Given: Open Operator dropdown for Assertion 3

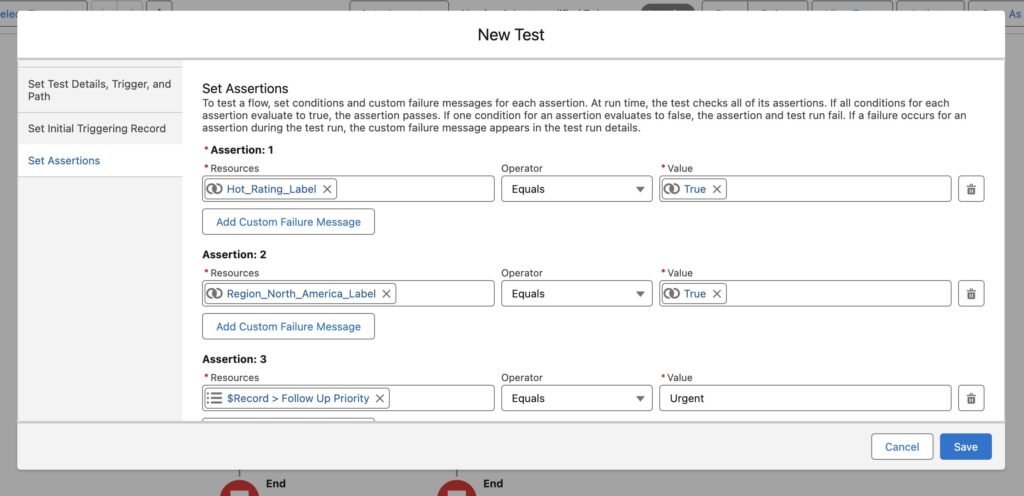Looking at the screenshot, I should coord(576,398).
